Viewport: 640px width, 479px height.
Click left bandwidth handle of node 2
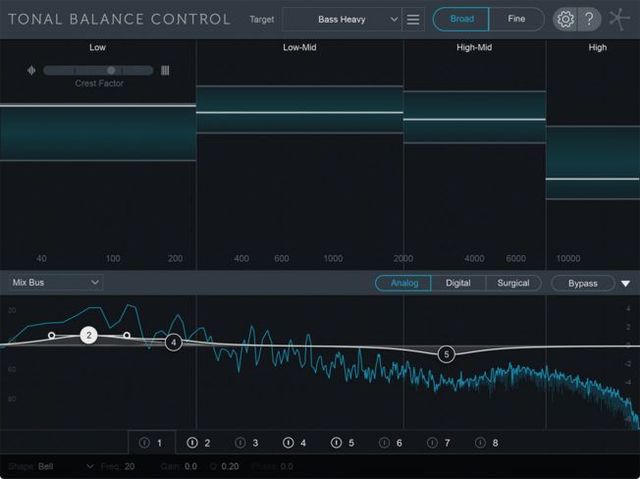[x=51, y=335]
